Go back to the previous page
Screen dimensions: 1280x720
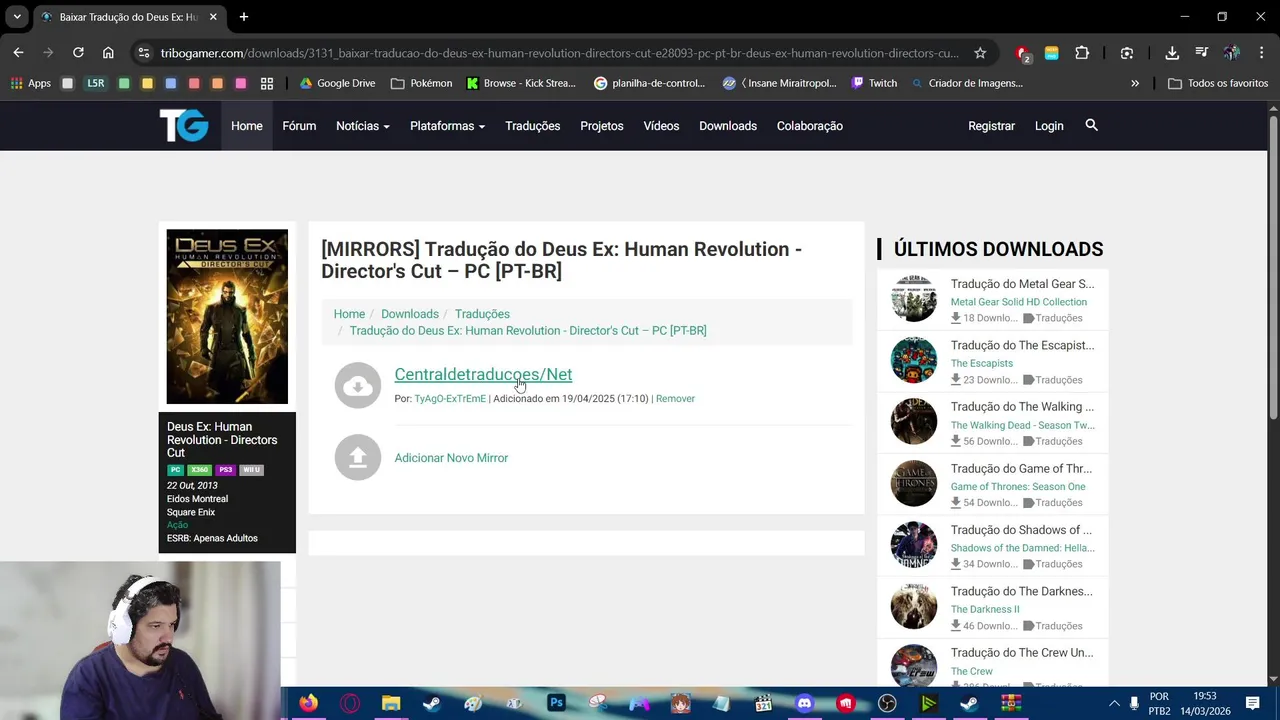[x=18, y=53]
